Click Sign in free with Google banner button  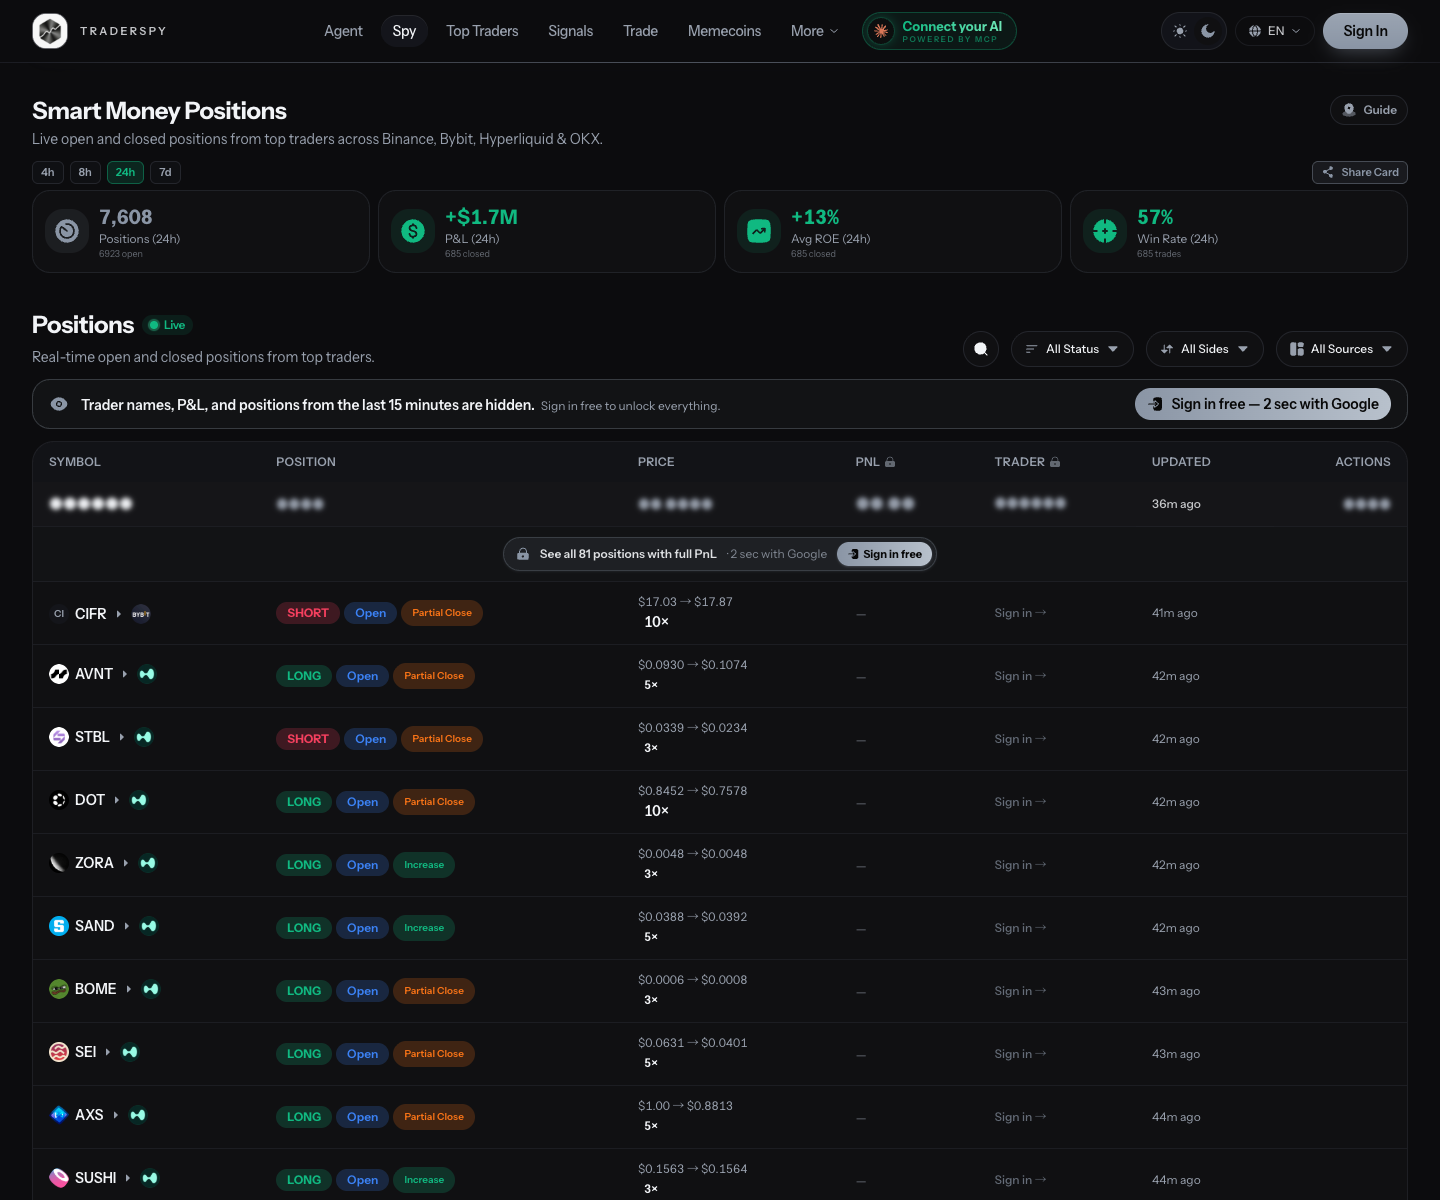point(1263,404)
